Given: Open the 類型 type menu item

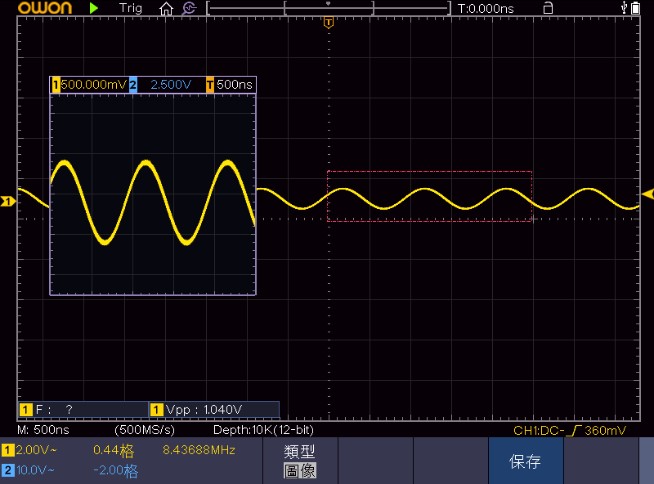Looking at the screenshot, I should pos(299,451).
